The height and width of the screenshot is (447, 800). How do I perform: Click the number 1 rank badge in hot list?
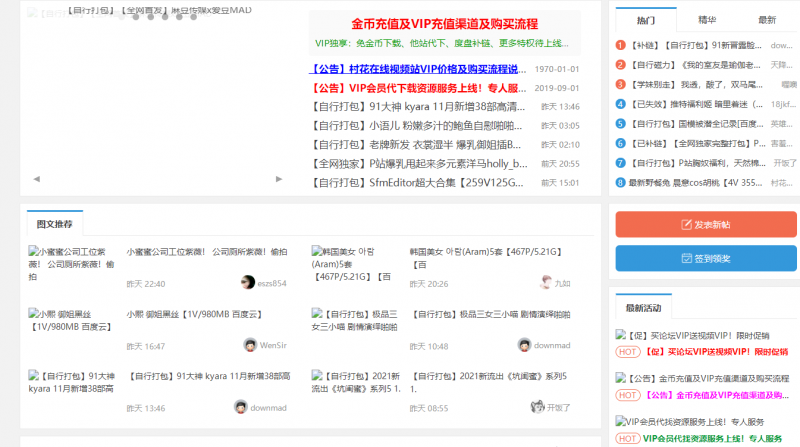click(620, 45)
